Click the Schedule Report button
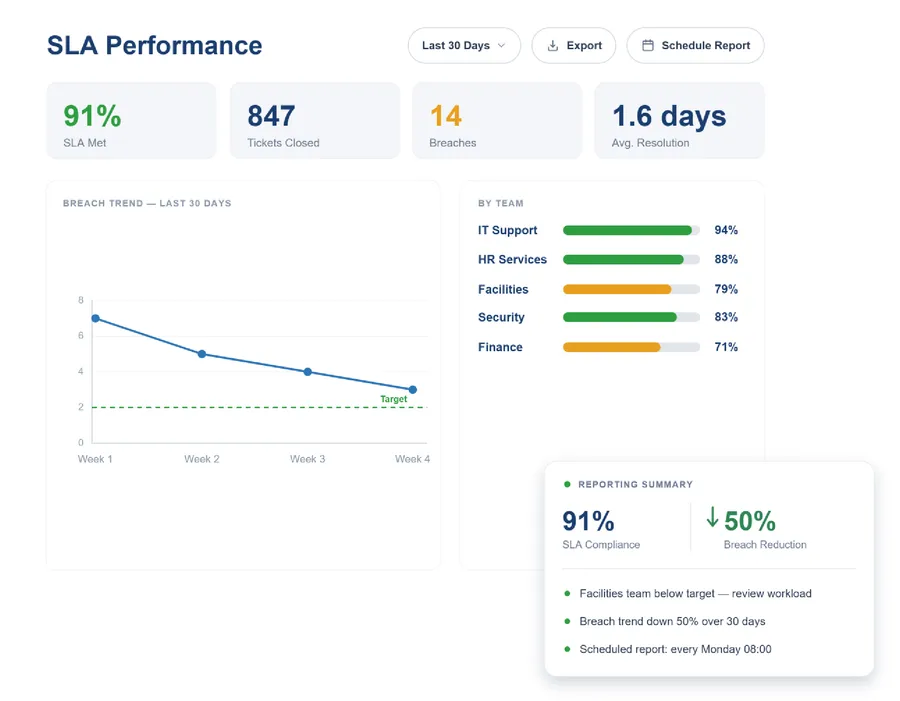900x701 pixels. pos(695,45)
